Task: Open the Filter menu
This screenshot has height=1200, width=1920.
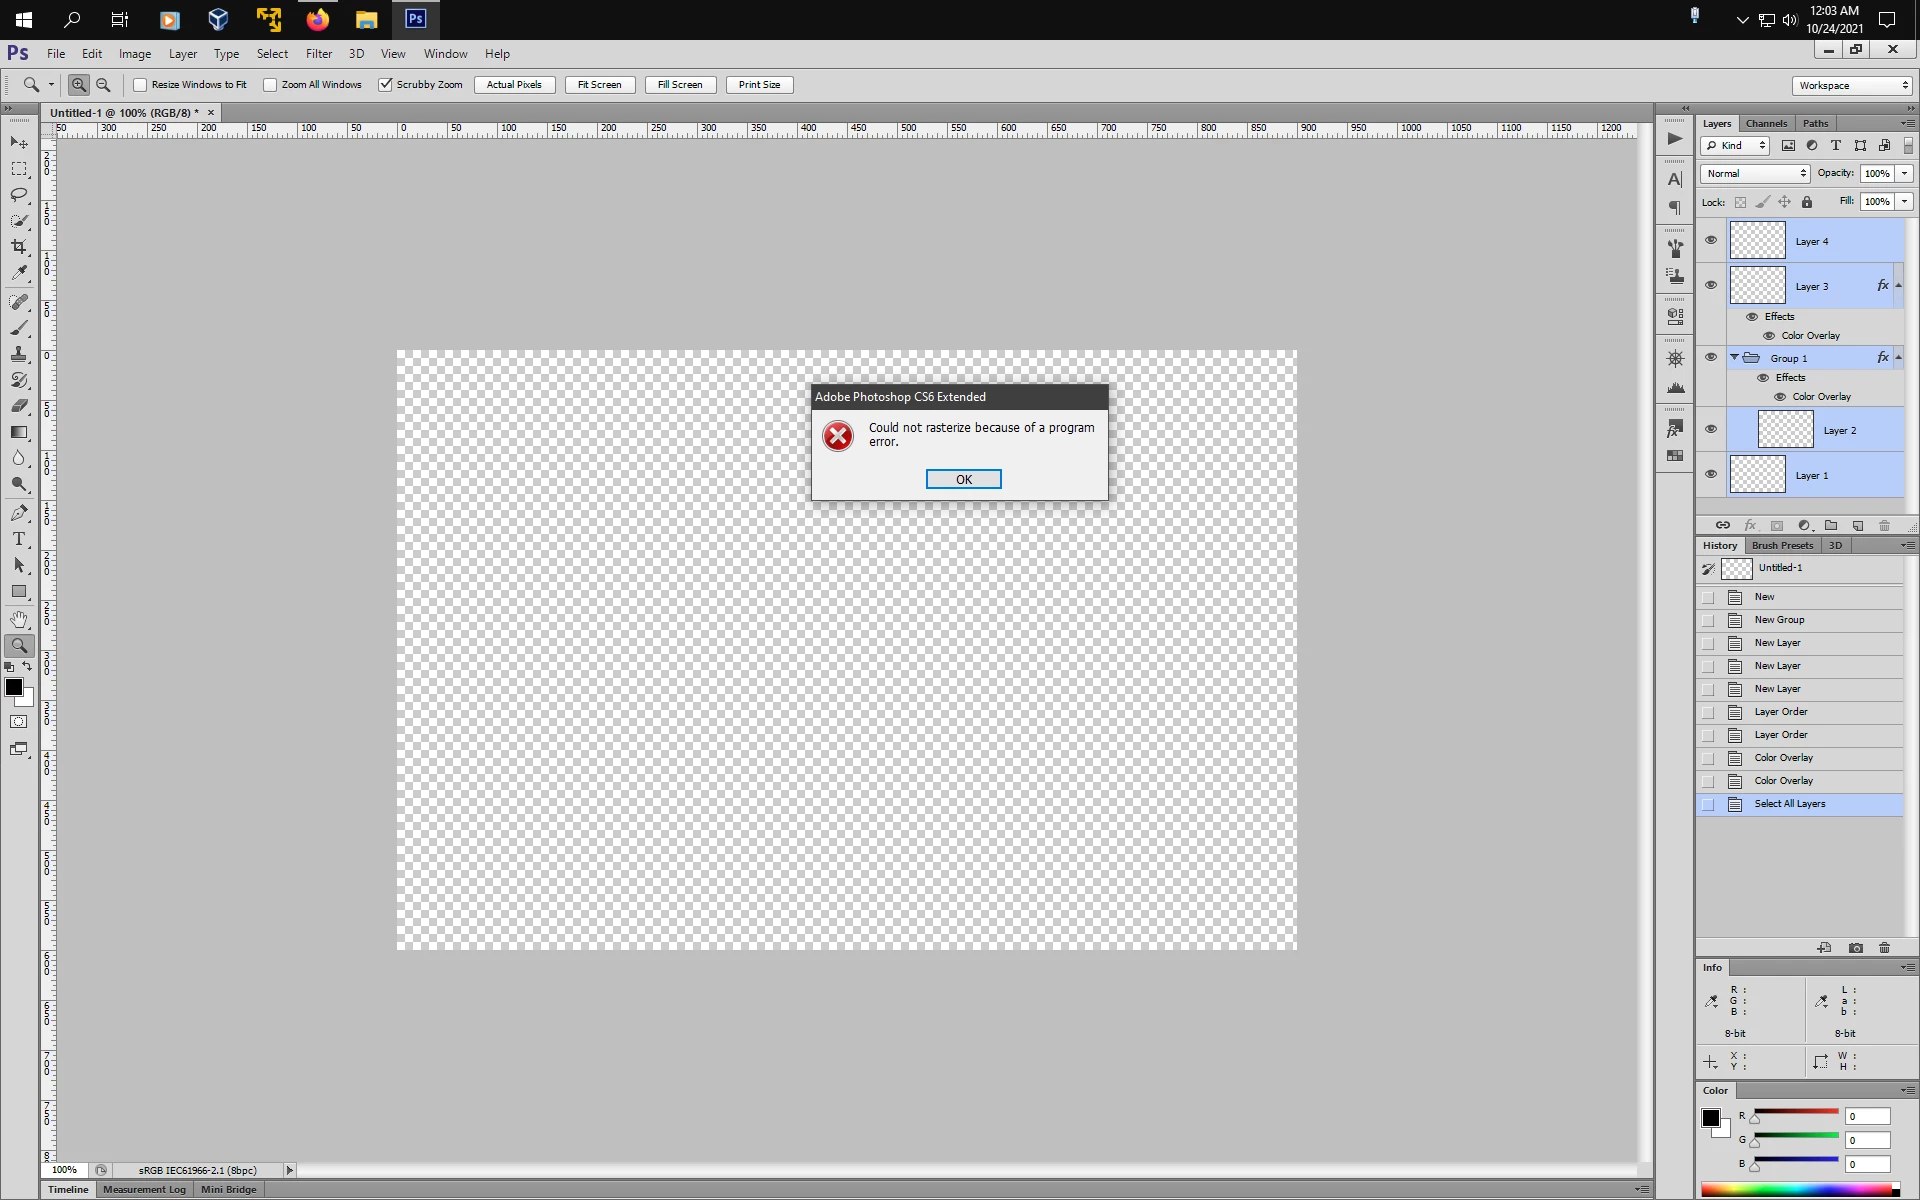Action: tap(319, 54)
